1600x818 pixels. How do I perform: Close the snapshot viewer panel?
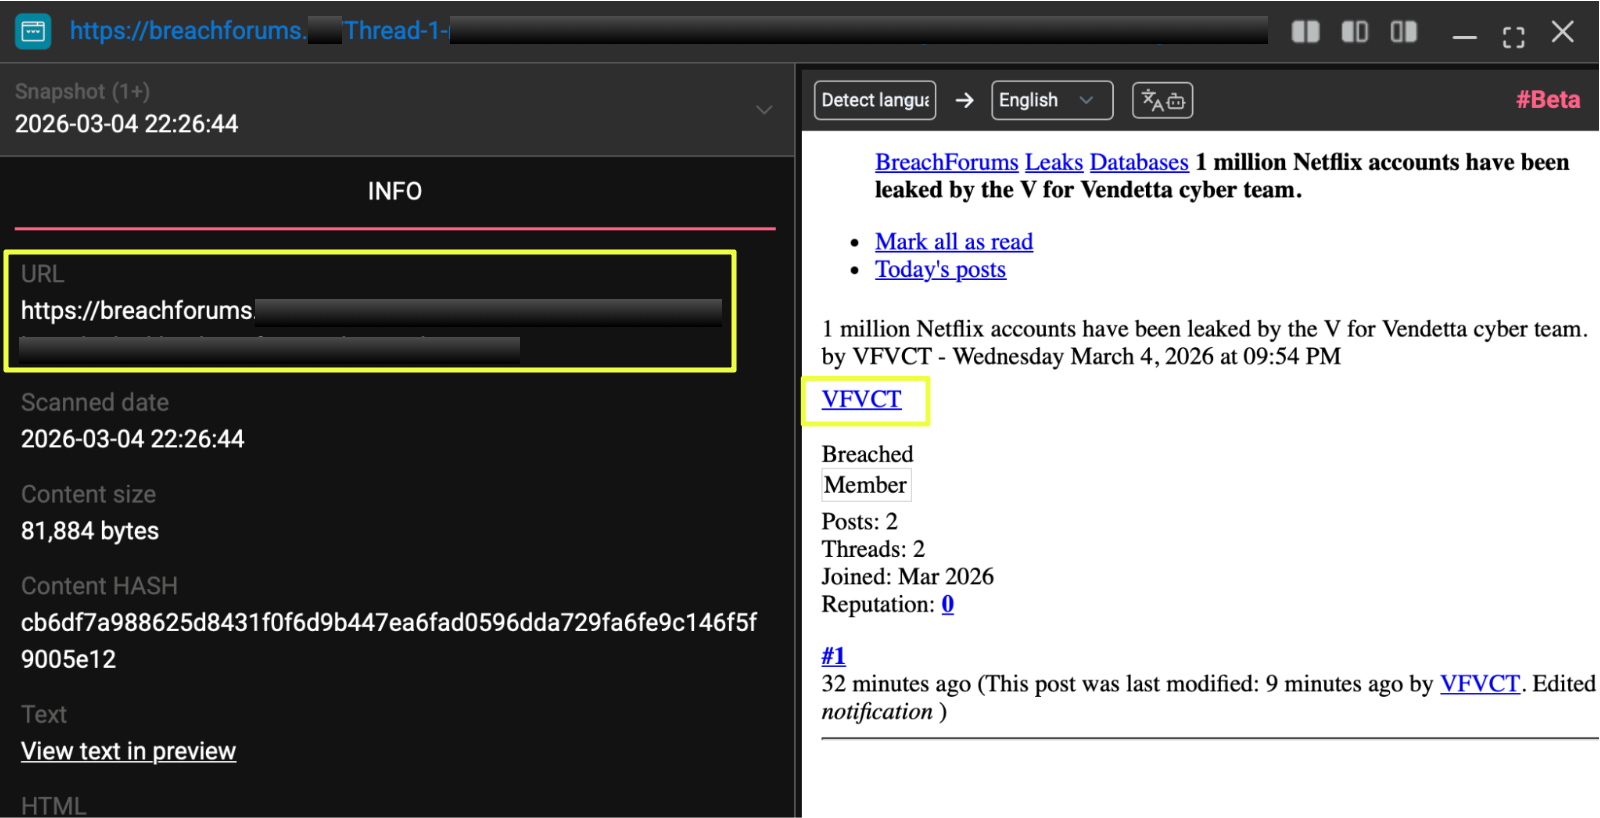tap(1562, 32)
